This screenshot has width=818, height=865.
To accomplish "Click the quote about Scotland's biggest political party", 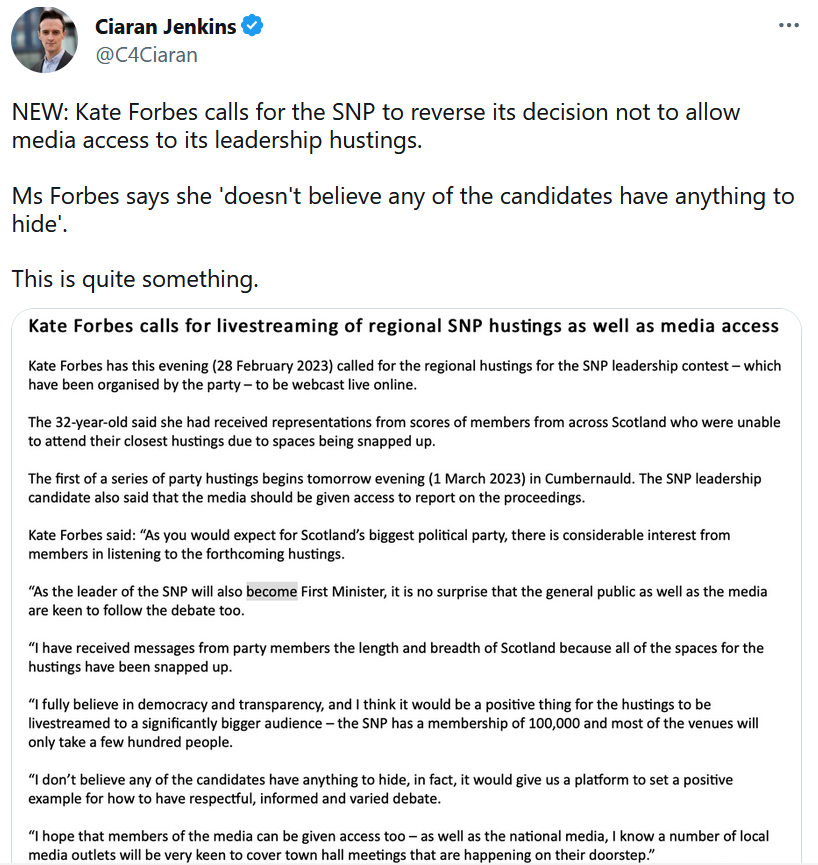I will click(x=379, y=544).
